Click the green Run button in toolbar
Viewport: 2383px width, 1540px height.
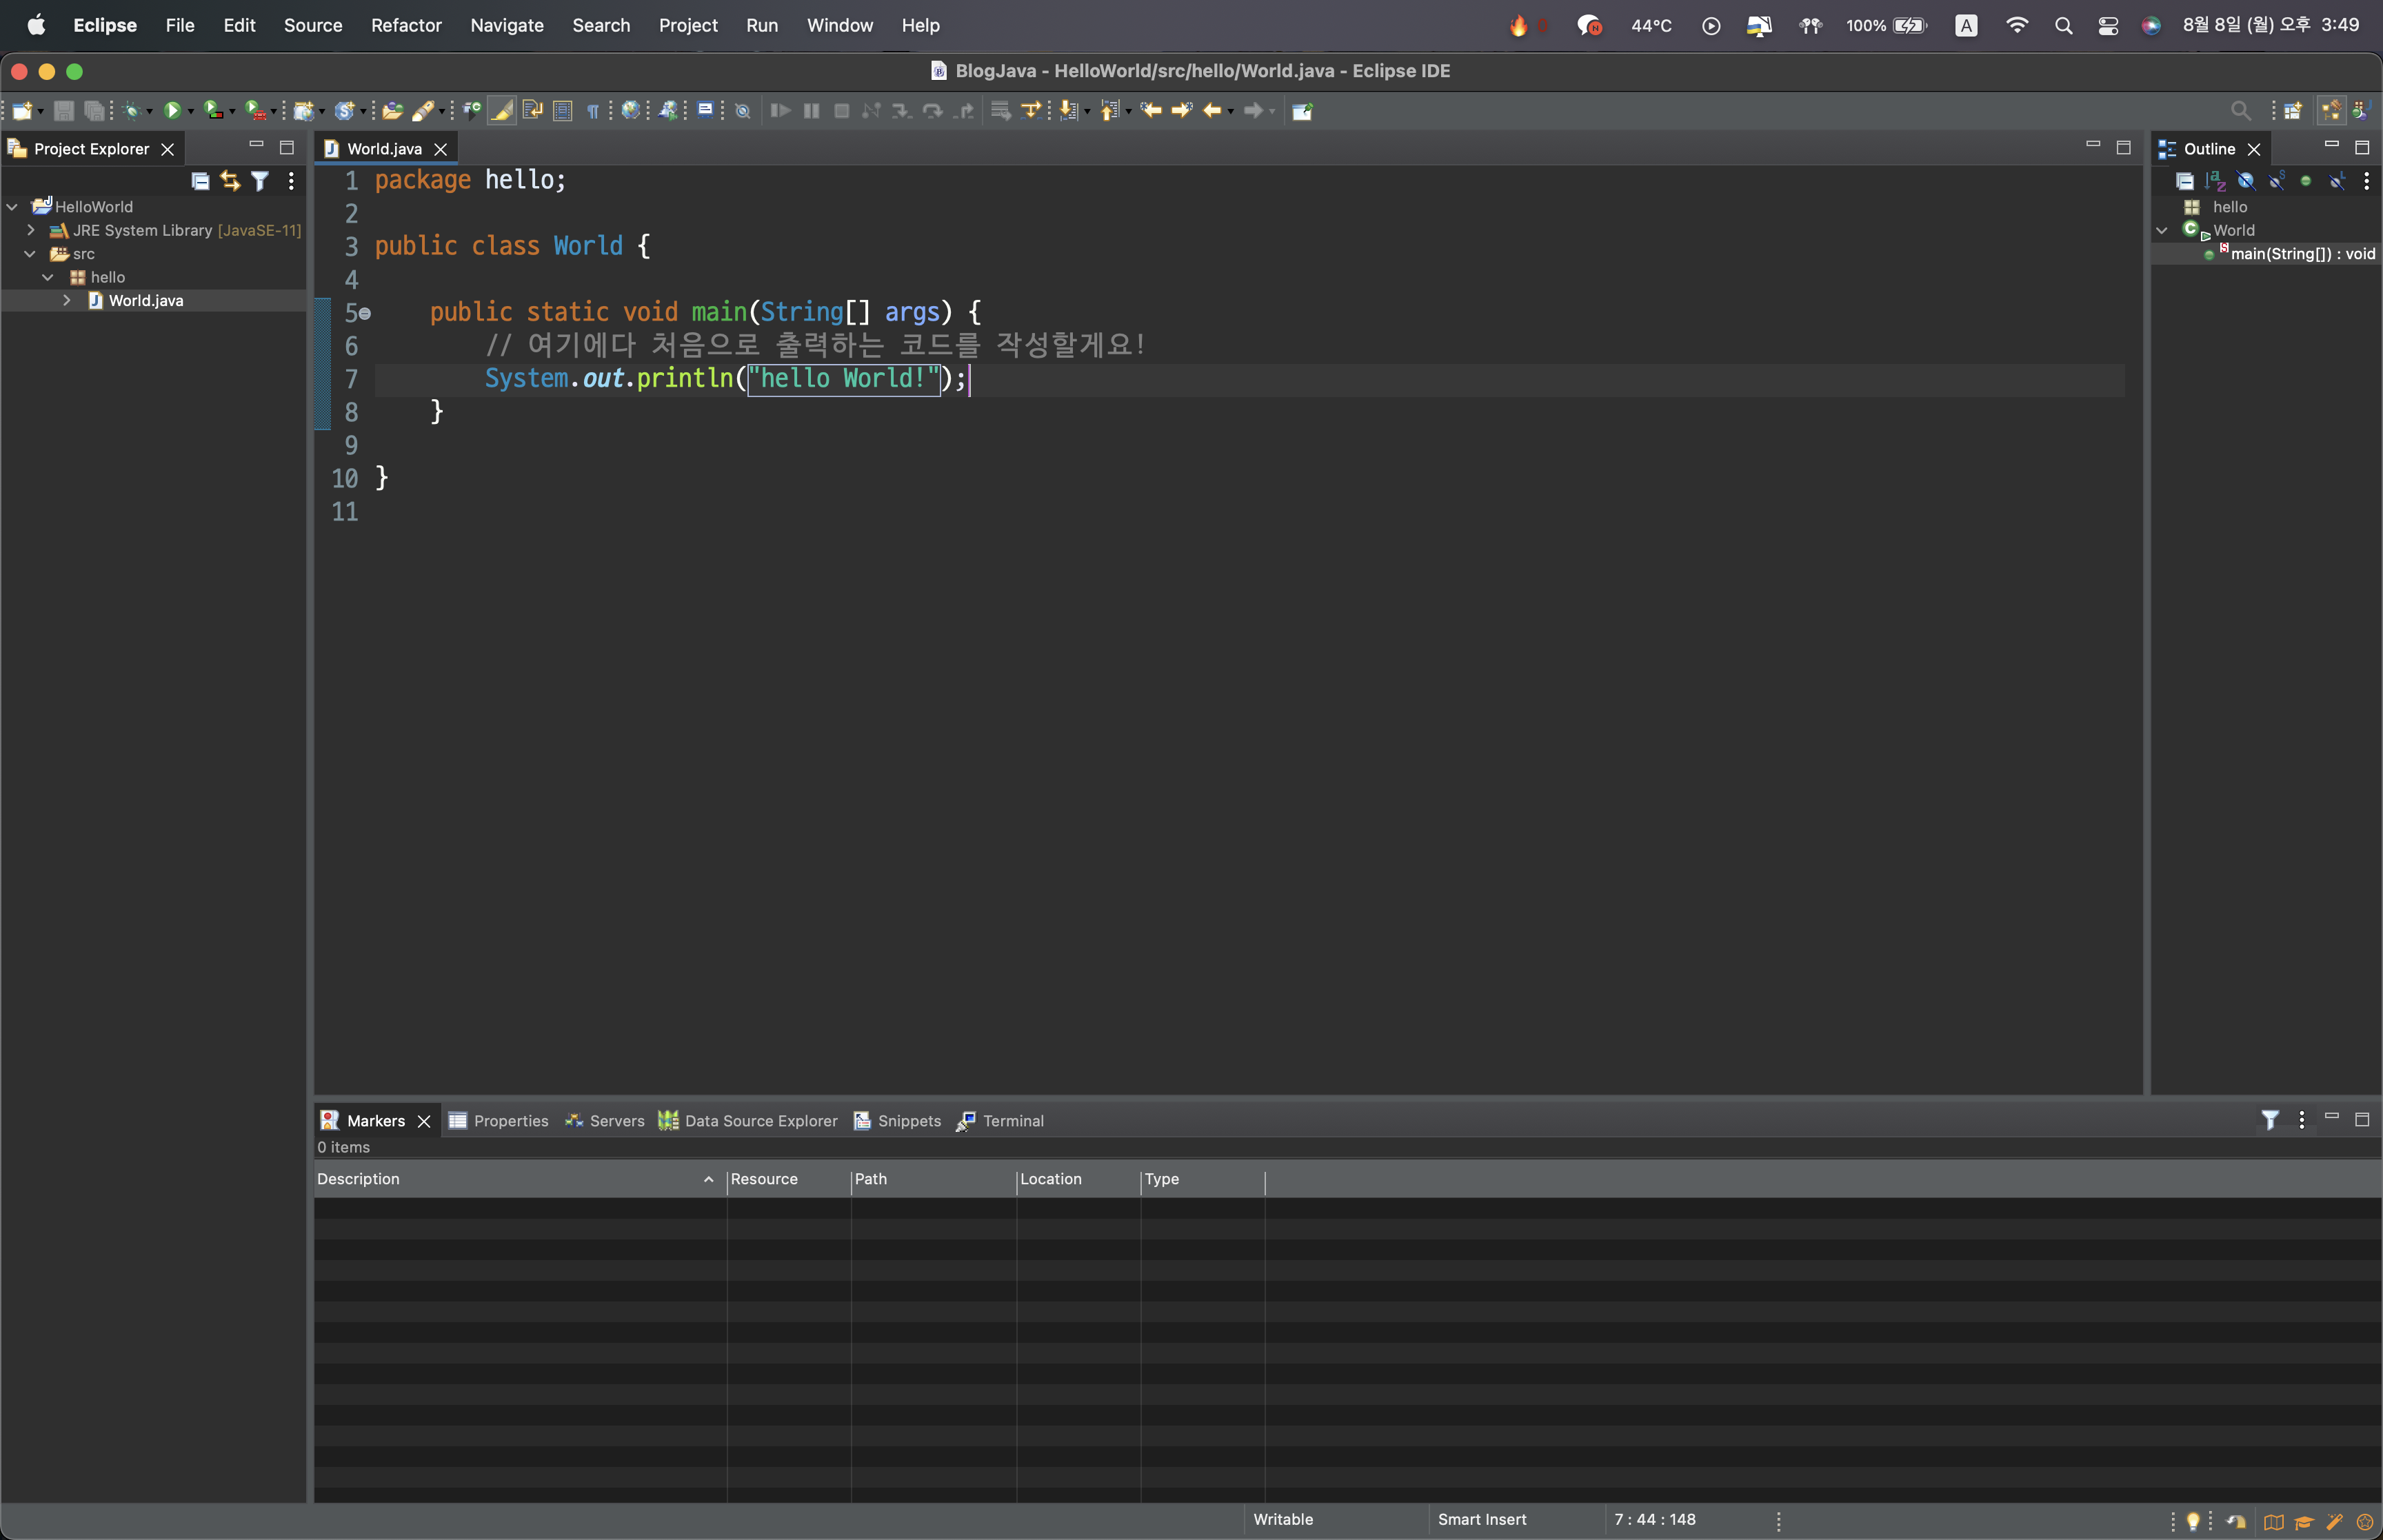tap(172, 111)
